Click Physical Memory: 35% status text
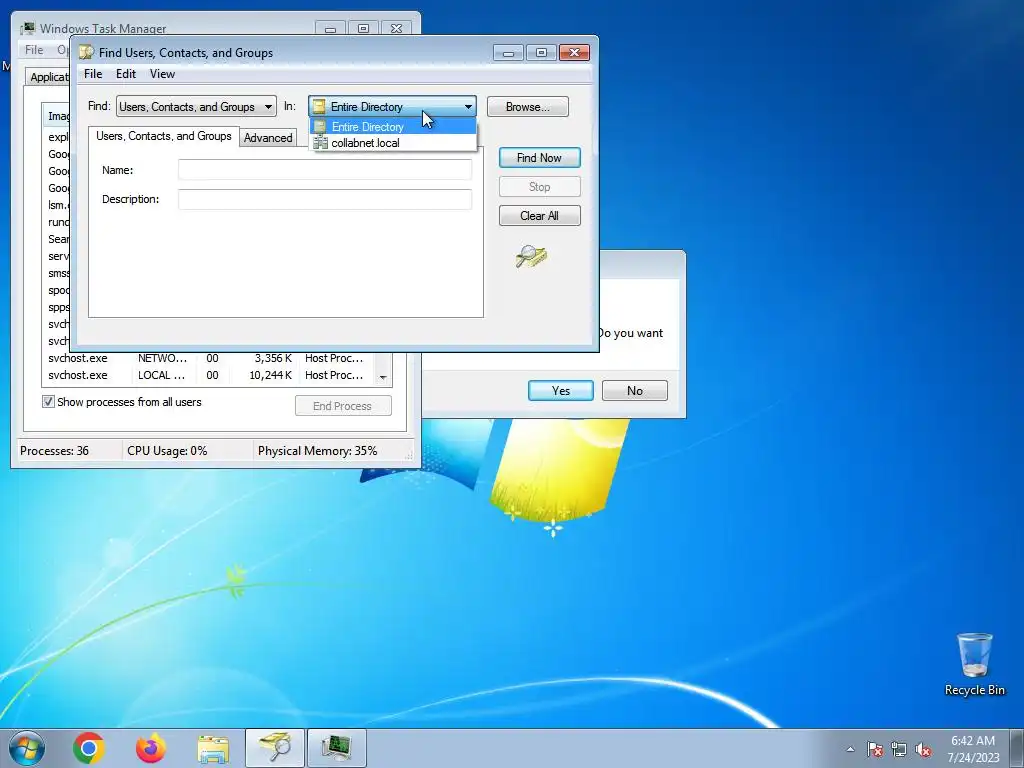Screen dimensions: 1024x768 coord(317,451)
